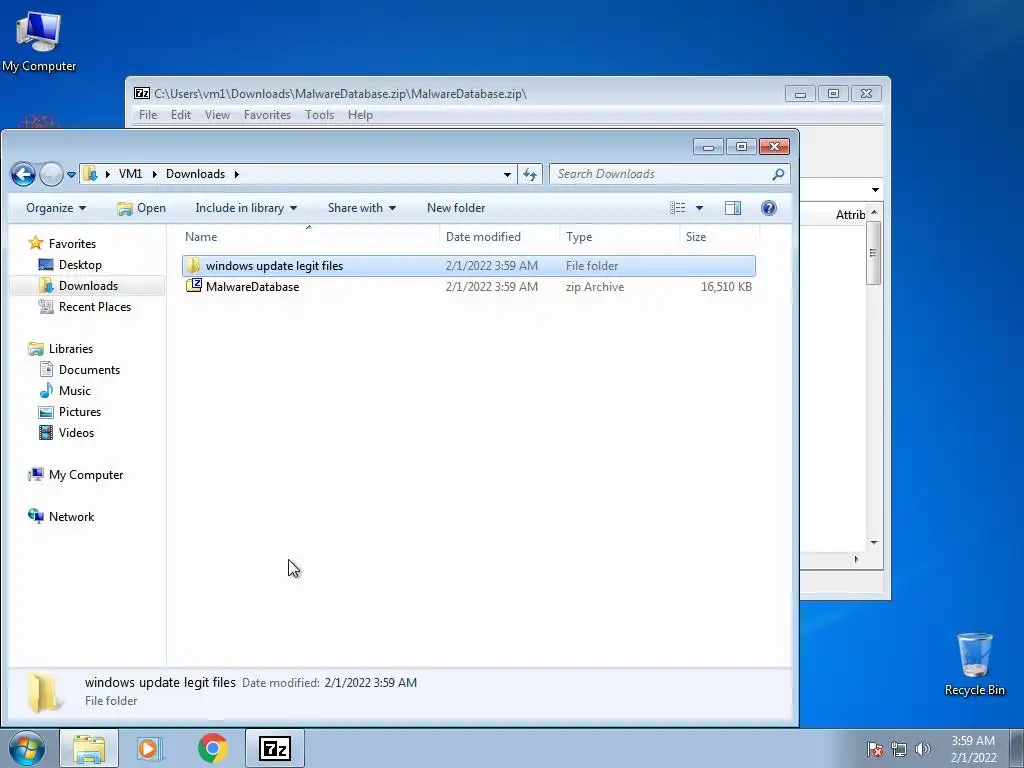This screenshot has height=768, width=1024.
Task: Click the 7-Zip taskbar icon
Action: 274,748
